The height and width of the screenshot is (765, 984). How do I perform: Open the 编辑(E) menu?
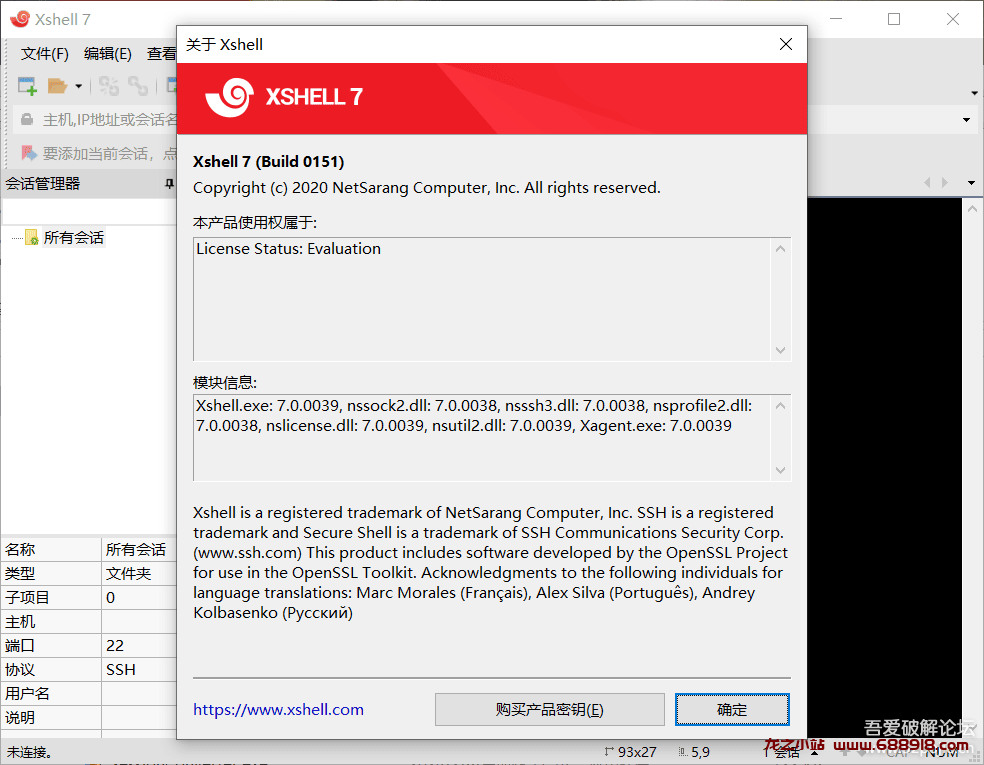(x=108, y=54)
